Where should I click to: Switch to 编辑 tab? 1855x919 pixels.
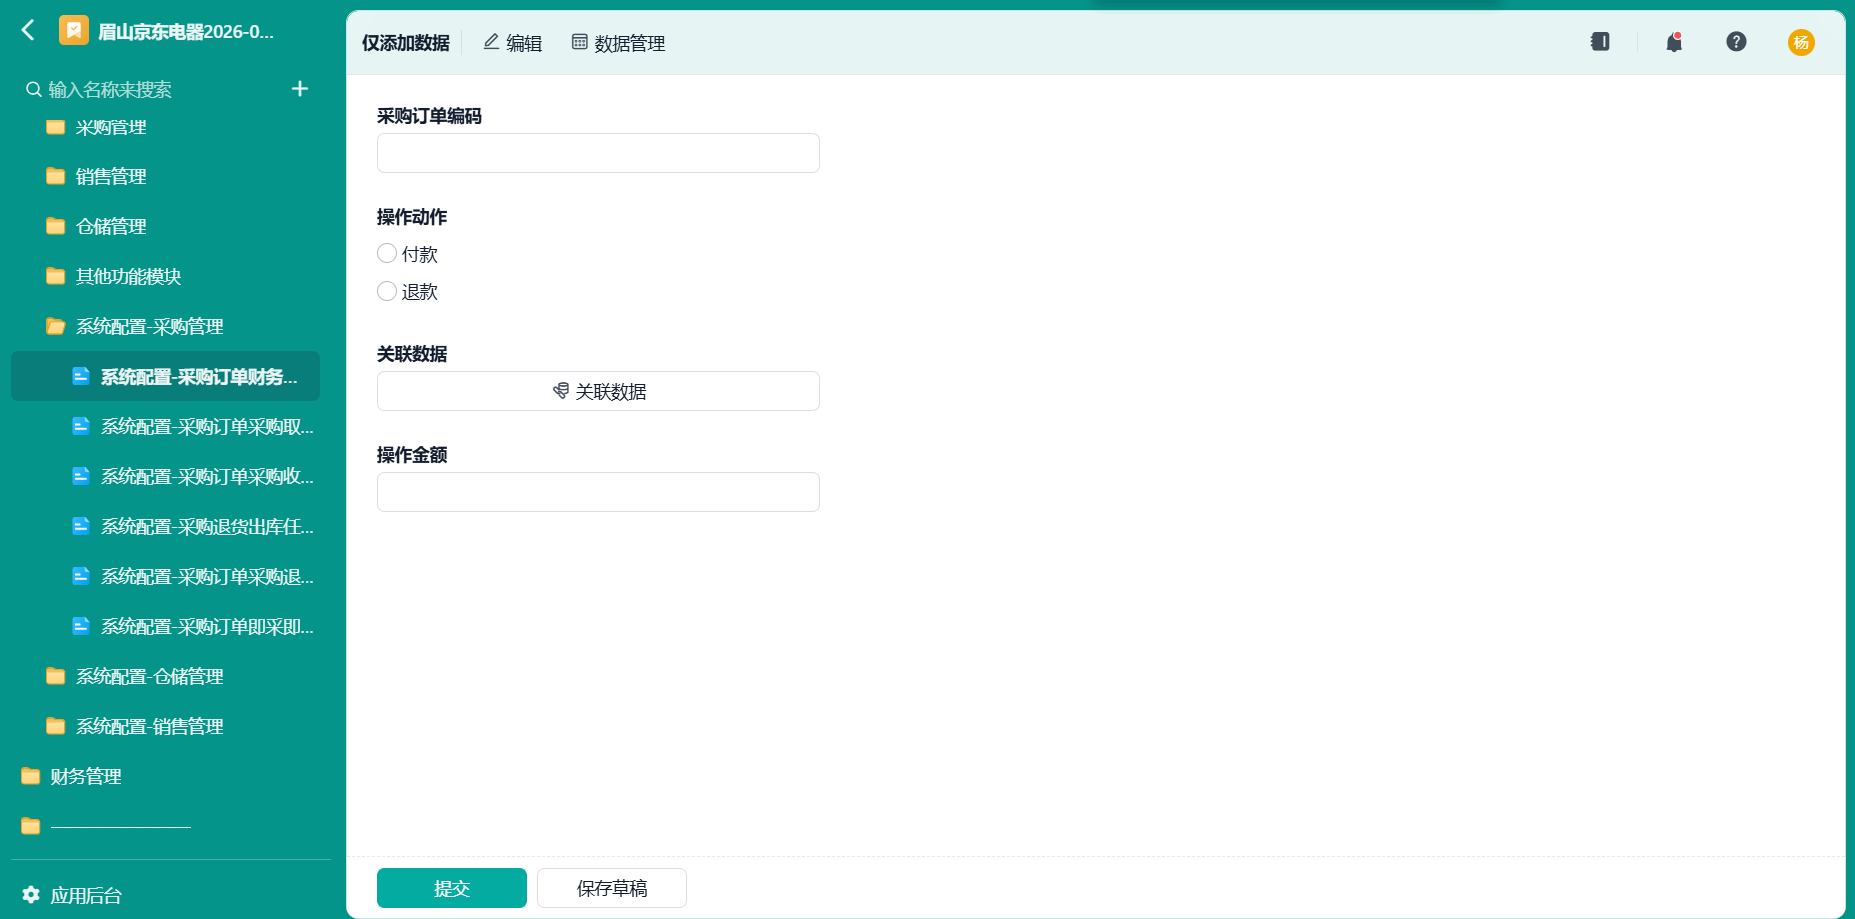512,43
